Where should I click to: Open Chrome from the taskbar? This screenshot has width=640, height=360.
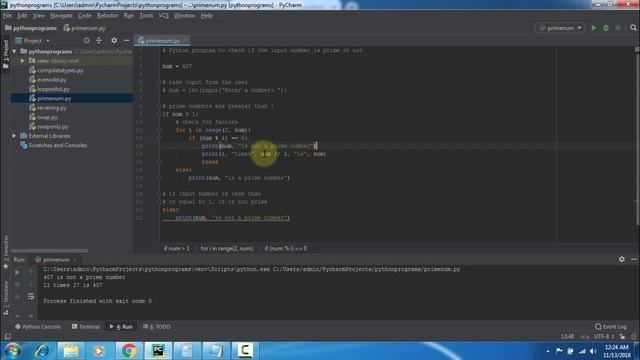[129, 351]
